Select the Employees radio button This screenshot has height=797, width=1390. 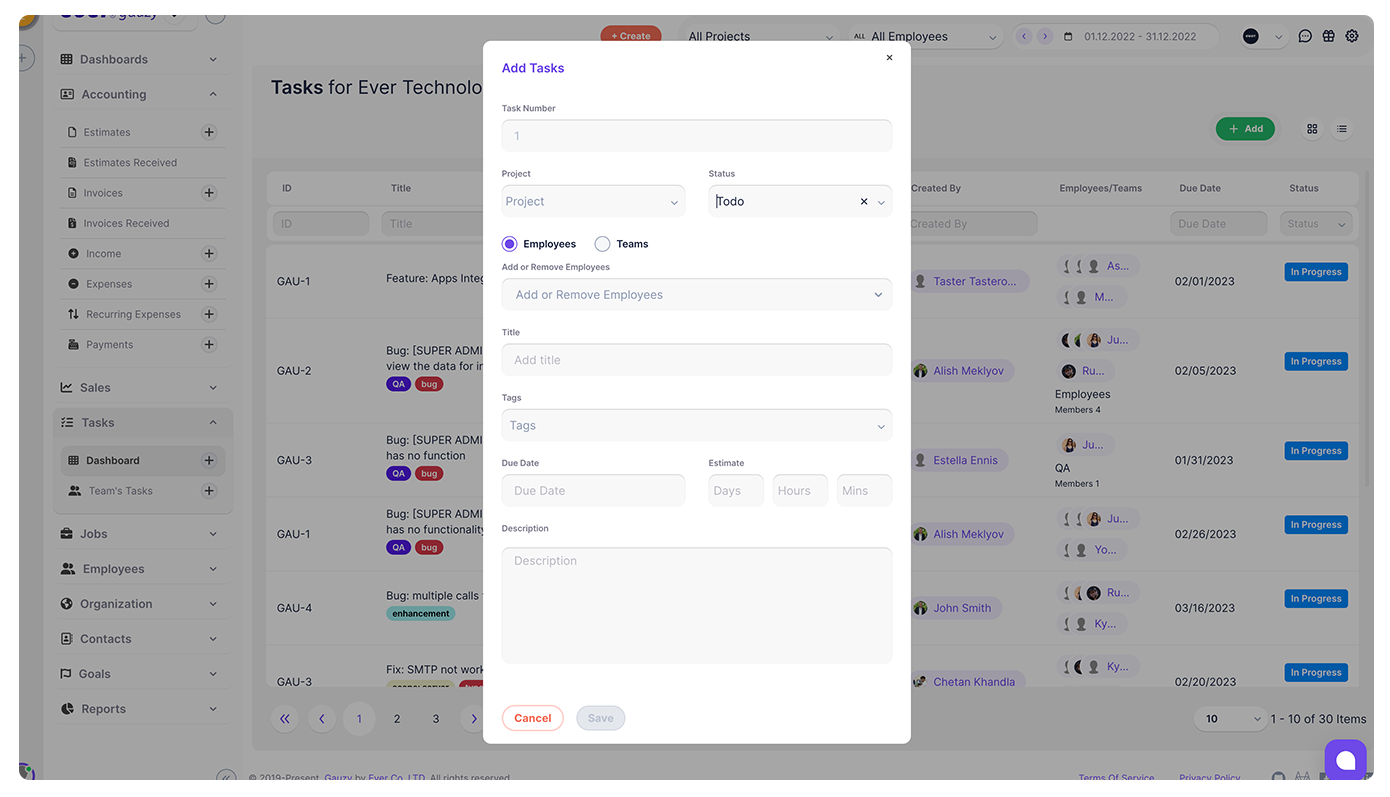[x=509, y=243]
